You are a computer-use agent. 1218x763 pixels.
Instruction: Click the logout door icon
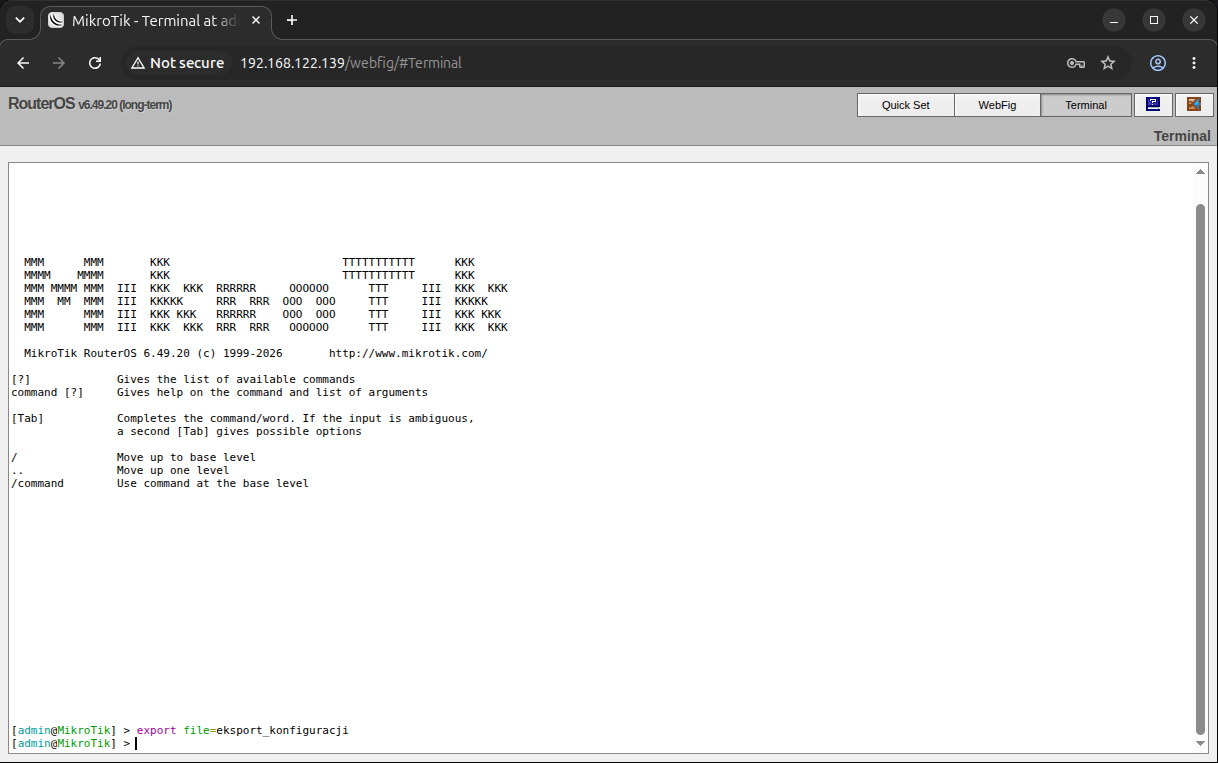(1193, 105)
